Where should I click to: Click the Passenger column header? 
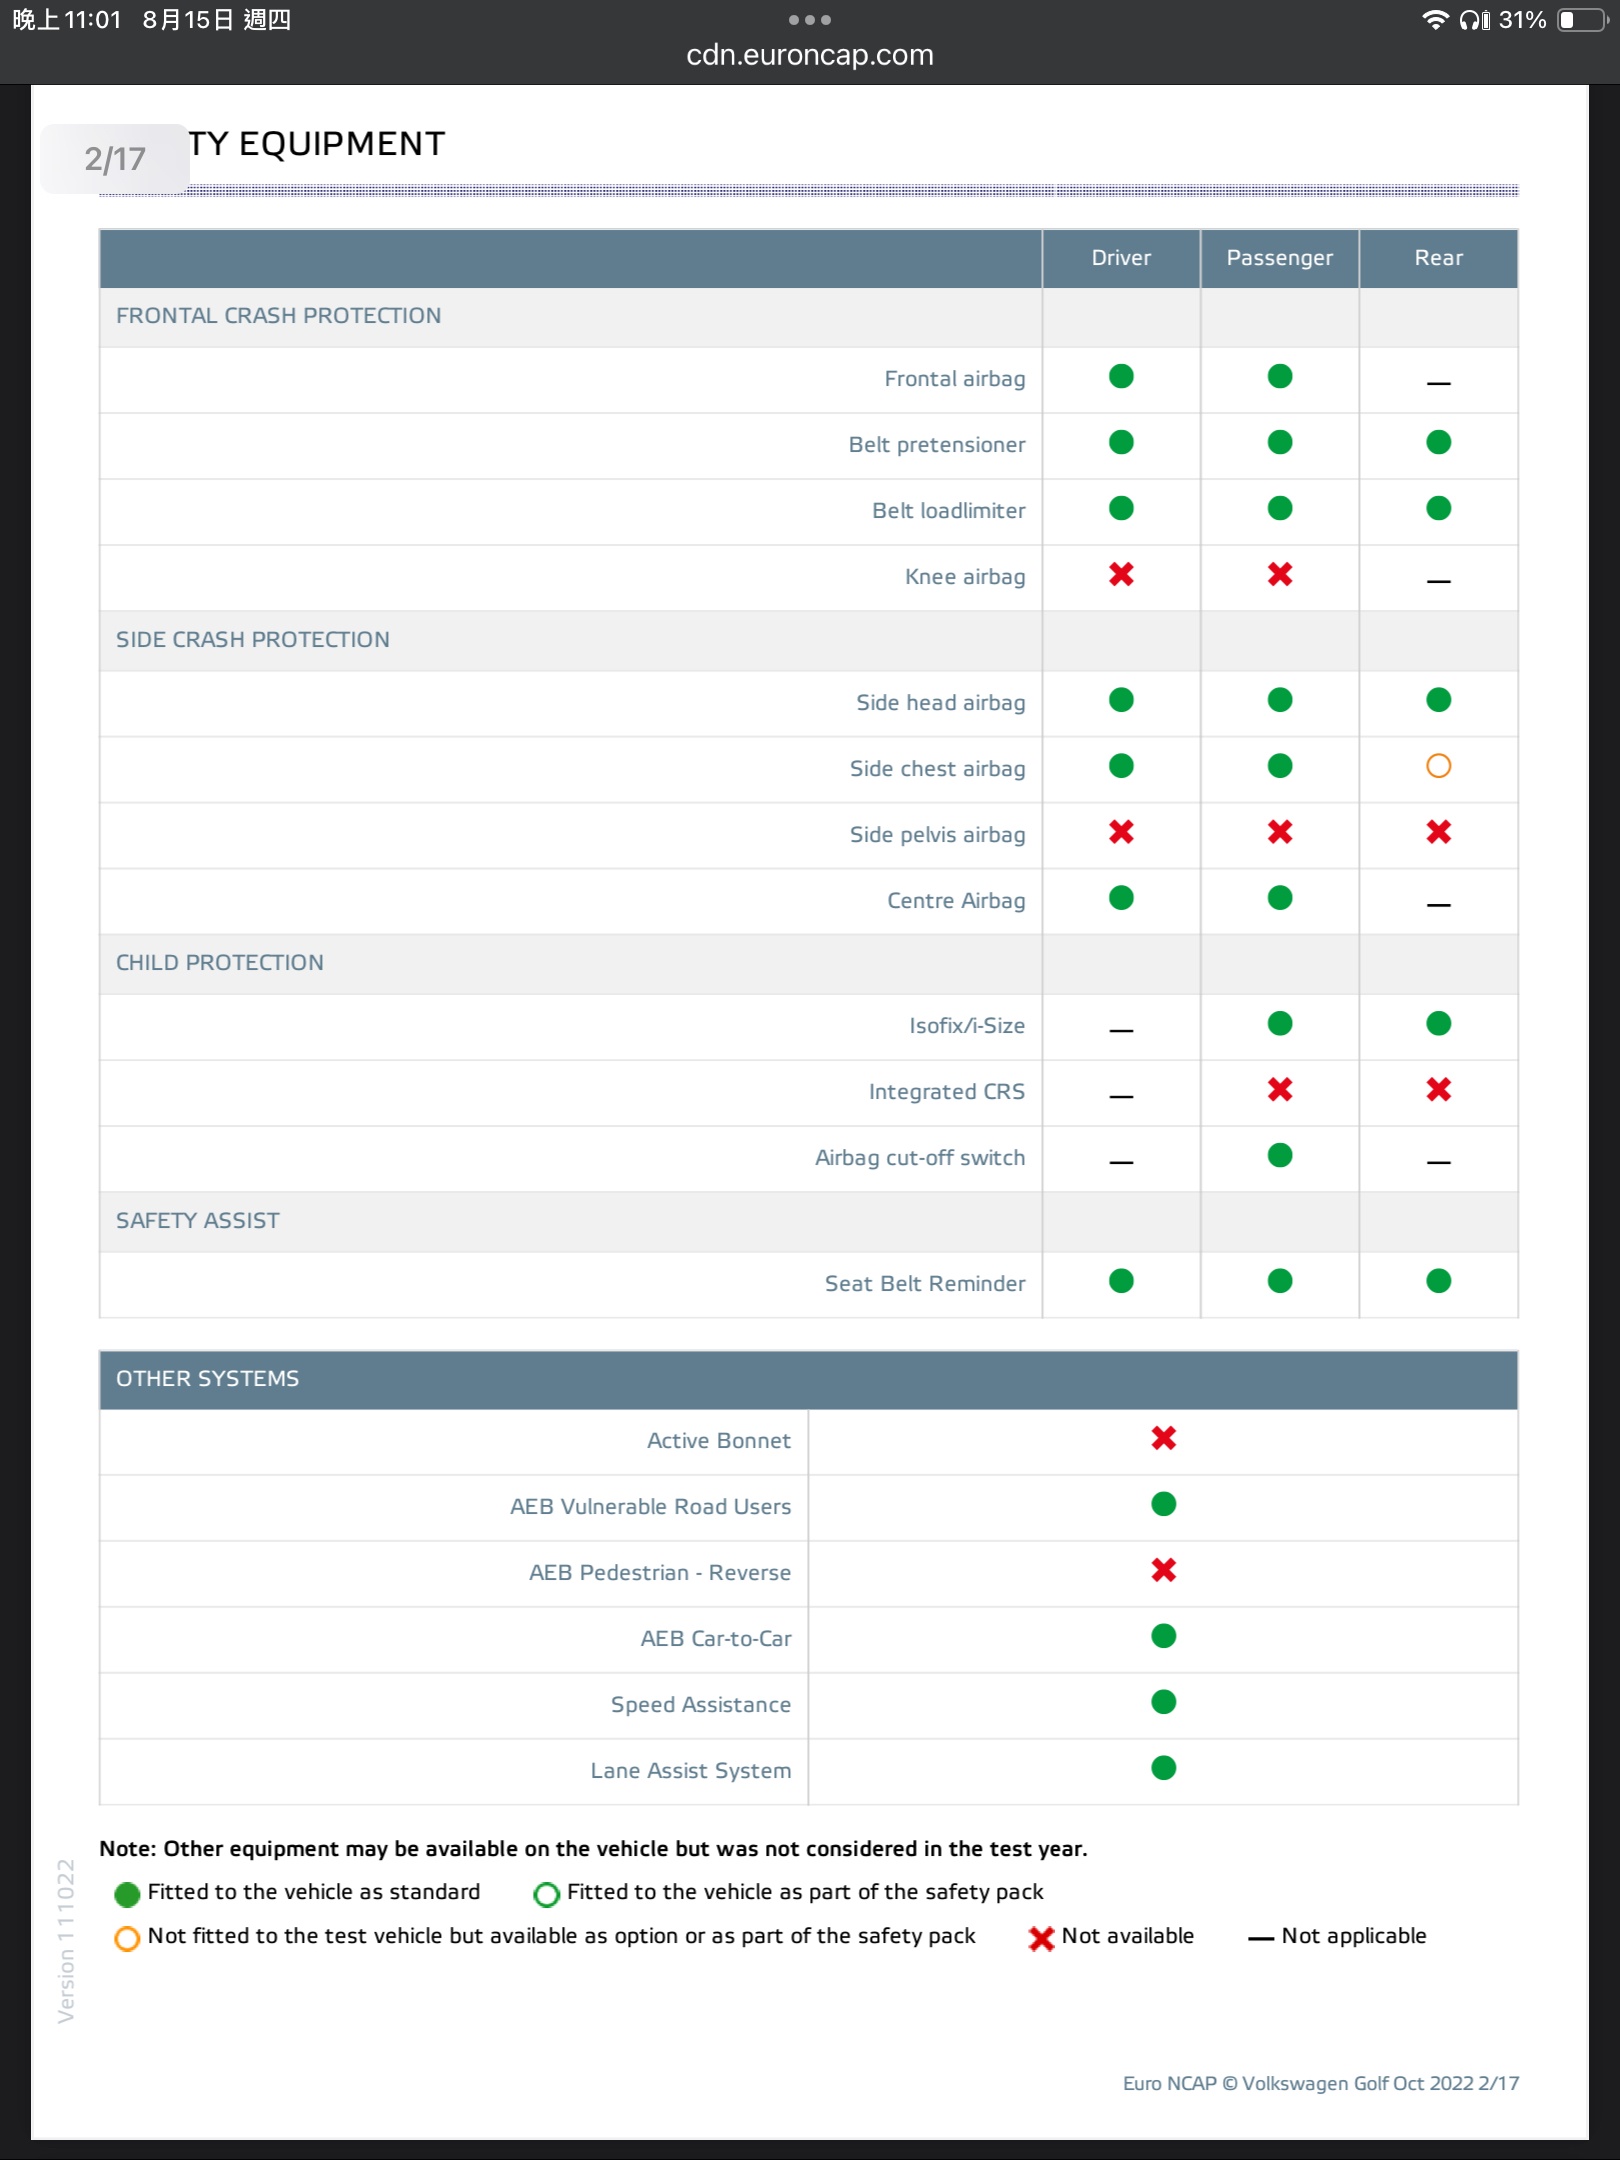click(1280, 258)
